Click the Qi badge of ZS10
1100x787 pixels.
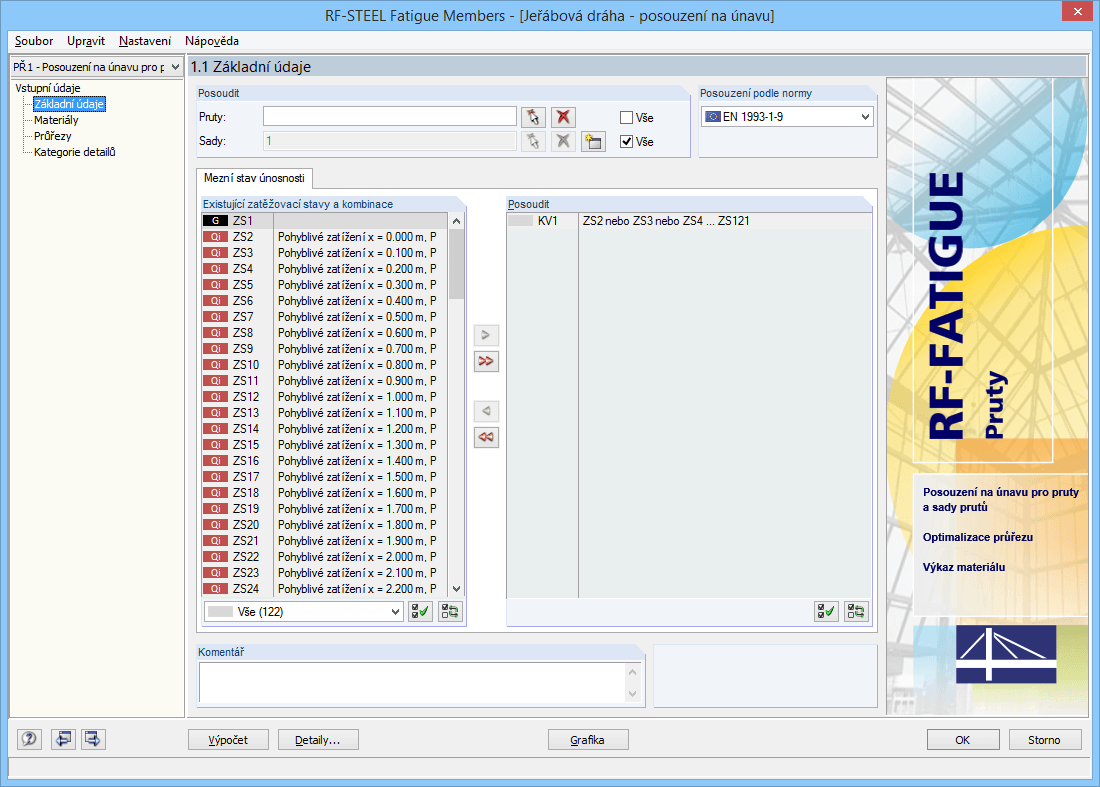pos(215,365)
